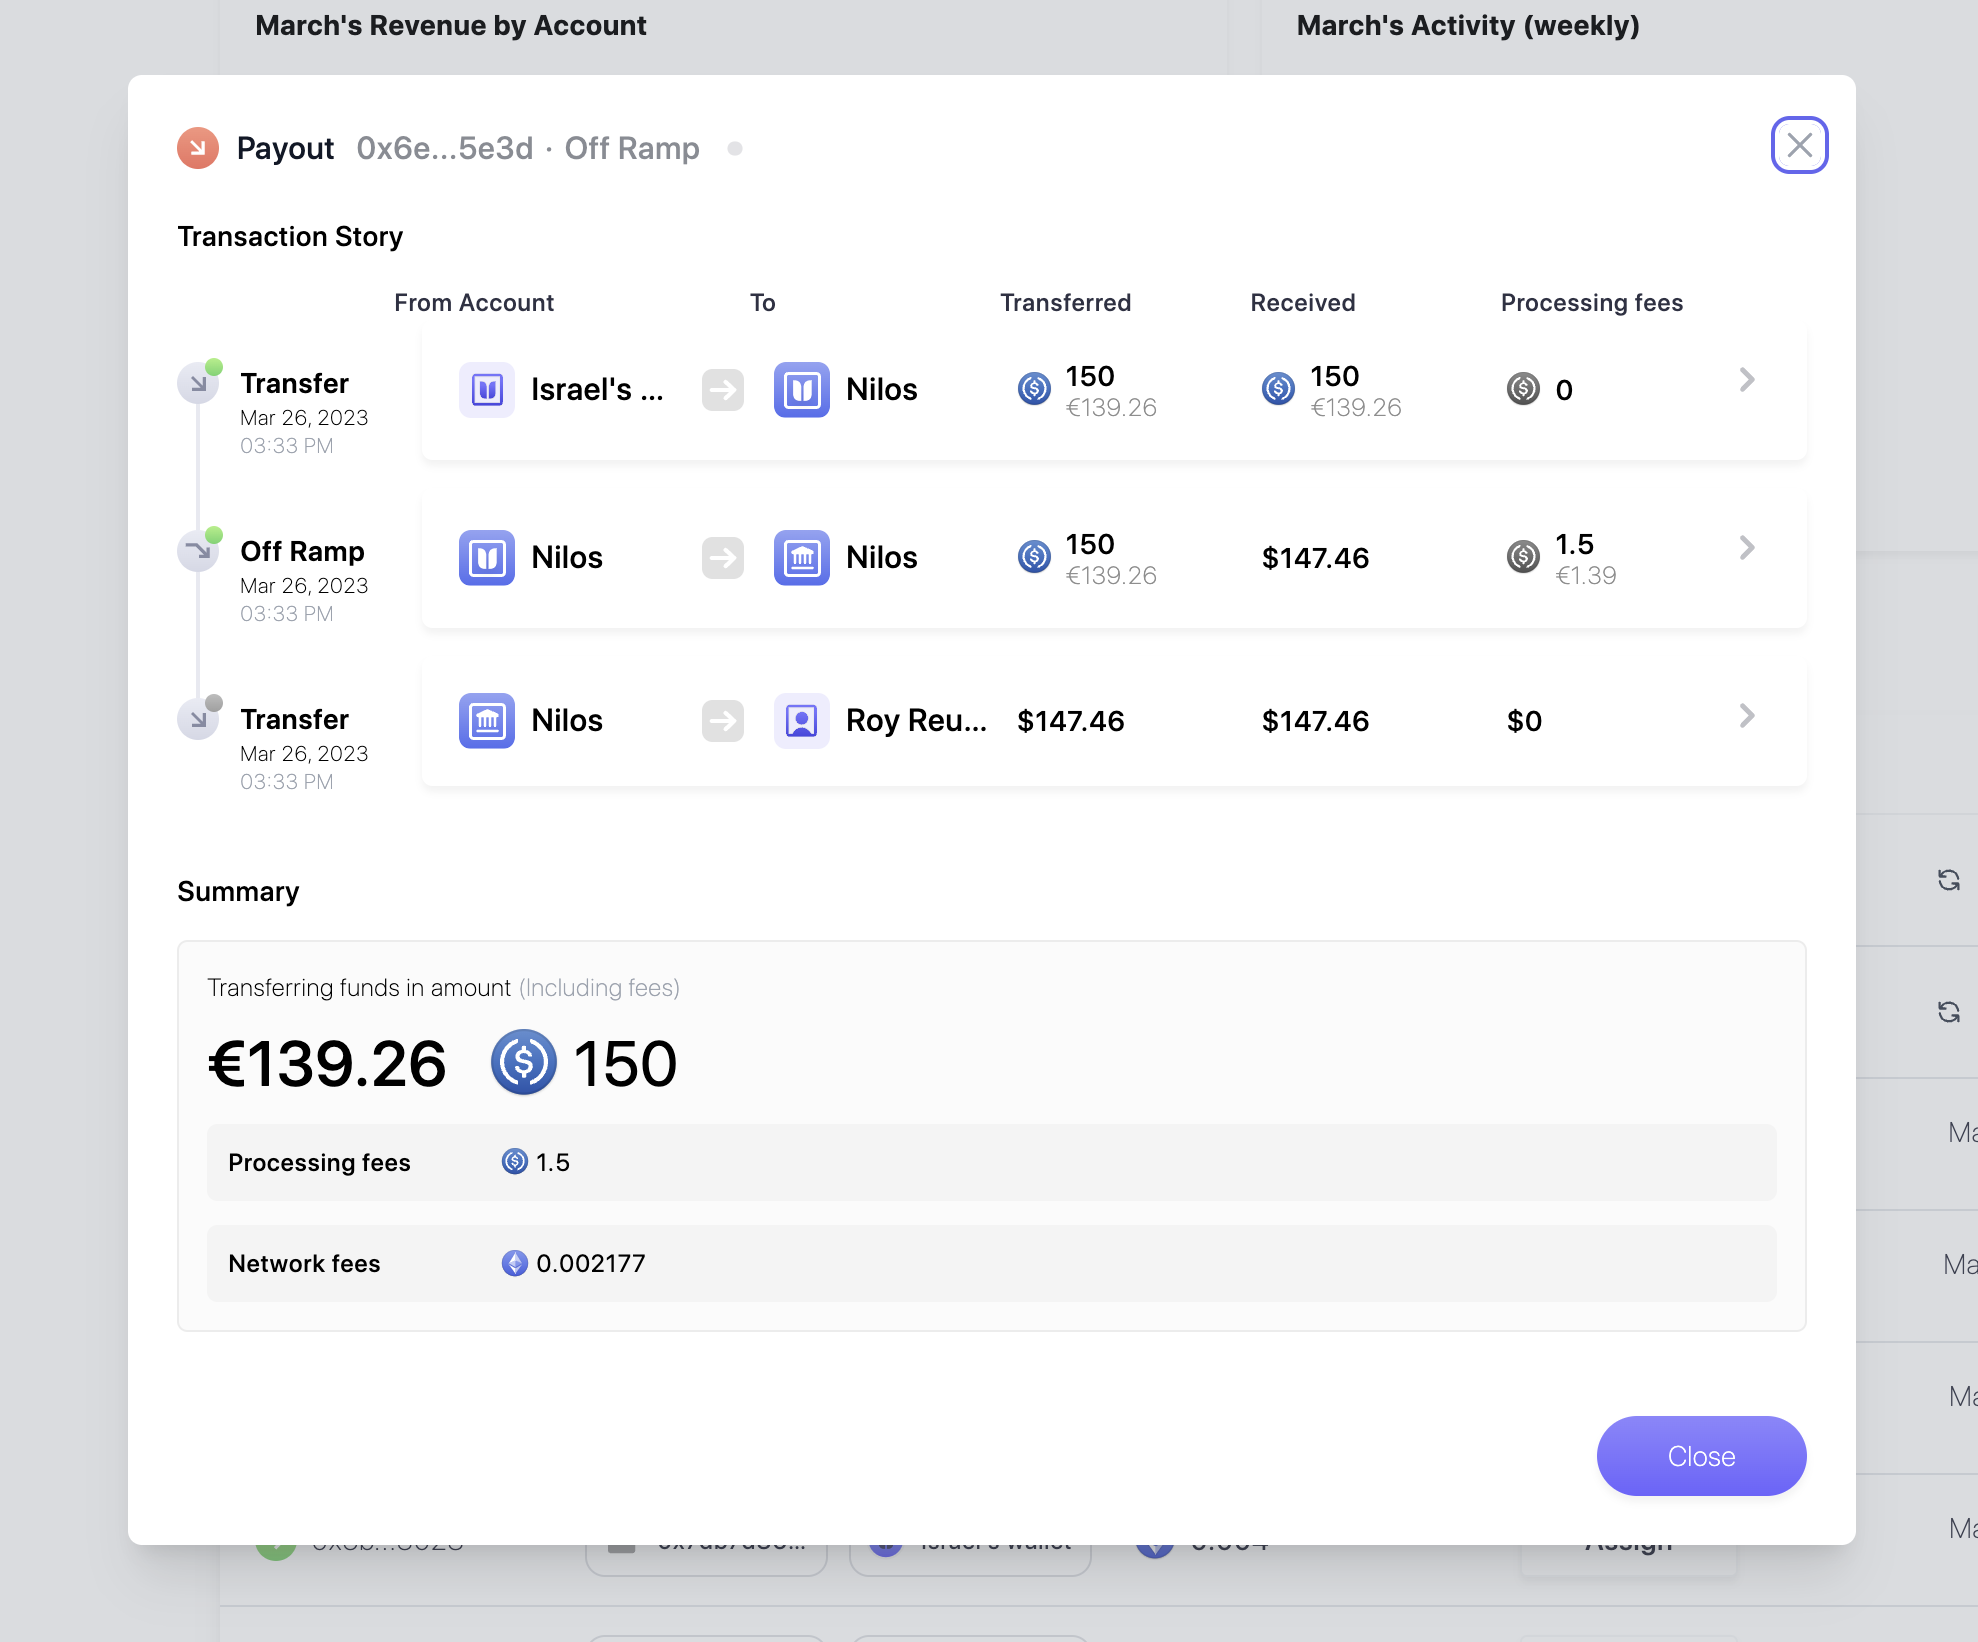Expand the Off Ramp row details chevron
Viewport: 1978px width, 1642px height.
click(x=1746, y=548)
